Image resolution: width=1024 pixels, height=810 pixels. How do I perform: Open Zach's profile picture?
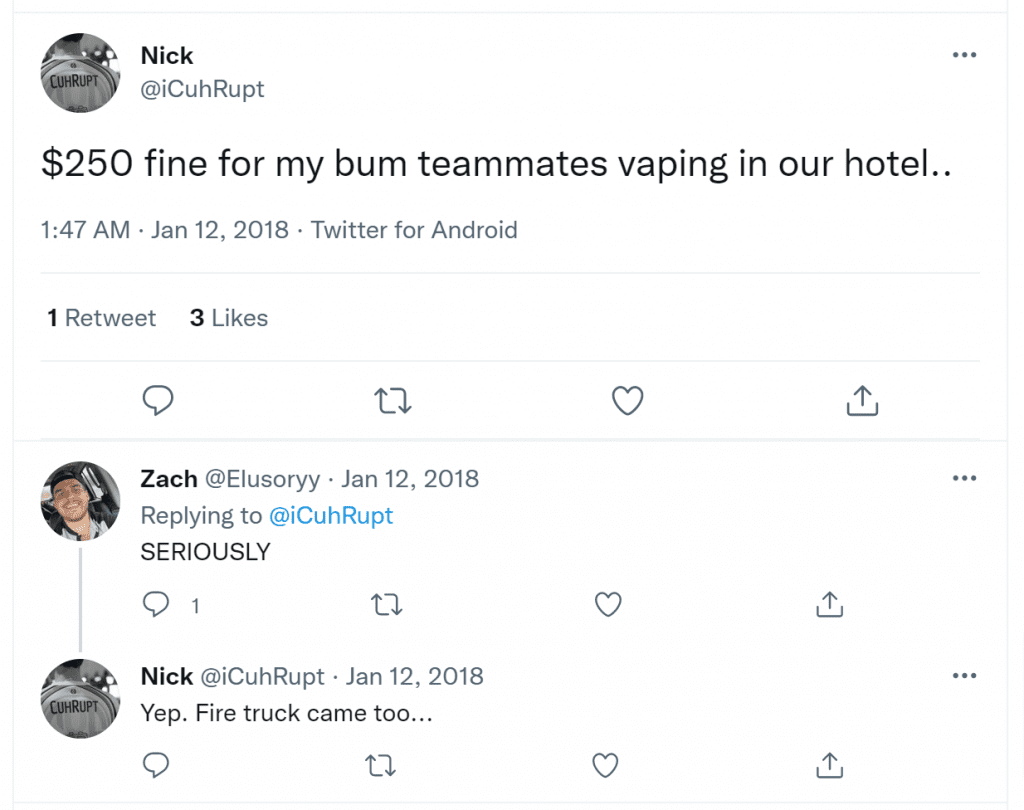click(x=80, y=501)
